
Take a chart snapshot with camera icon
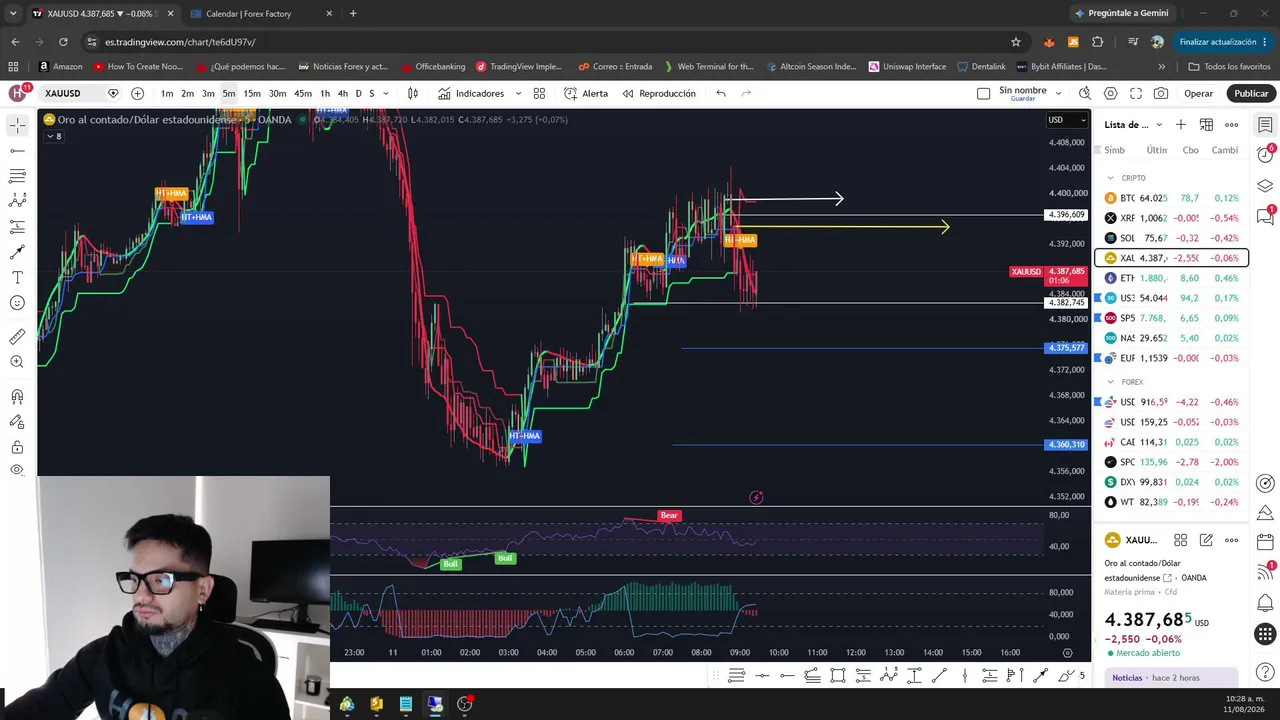click(x=1161, y=93)
